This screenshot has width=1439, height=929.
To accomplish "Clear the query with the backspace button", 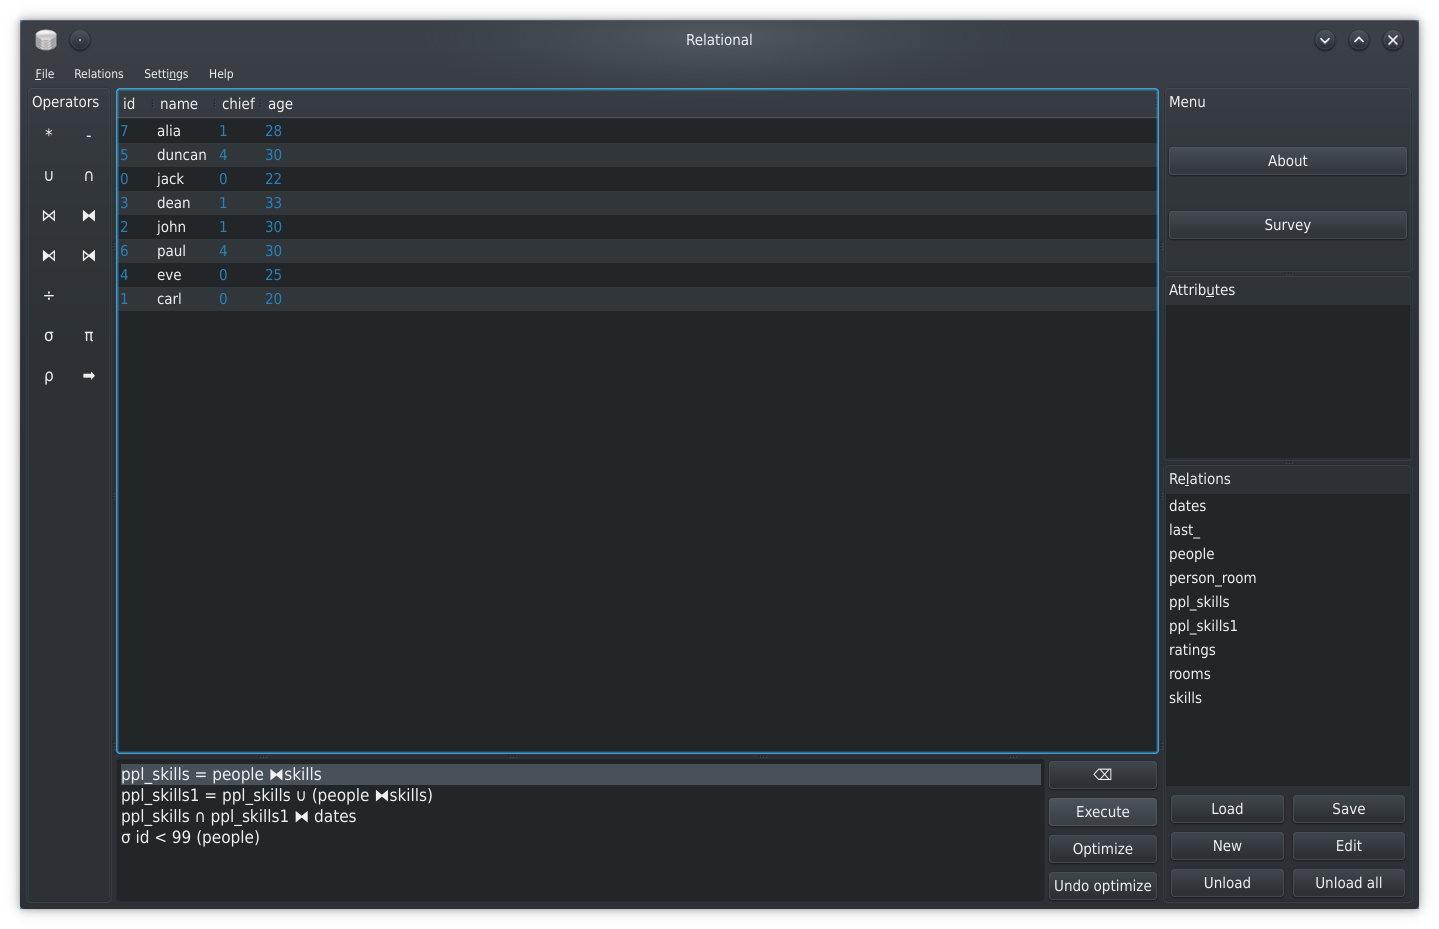I will (1103, 774).
